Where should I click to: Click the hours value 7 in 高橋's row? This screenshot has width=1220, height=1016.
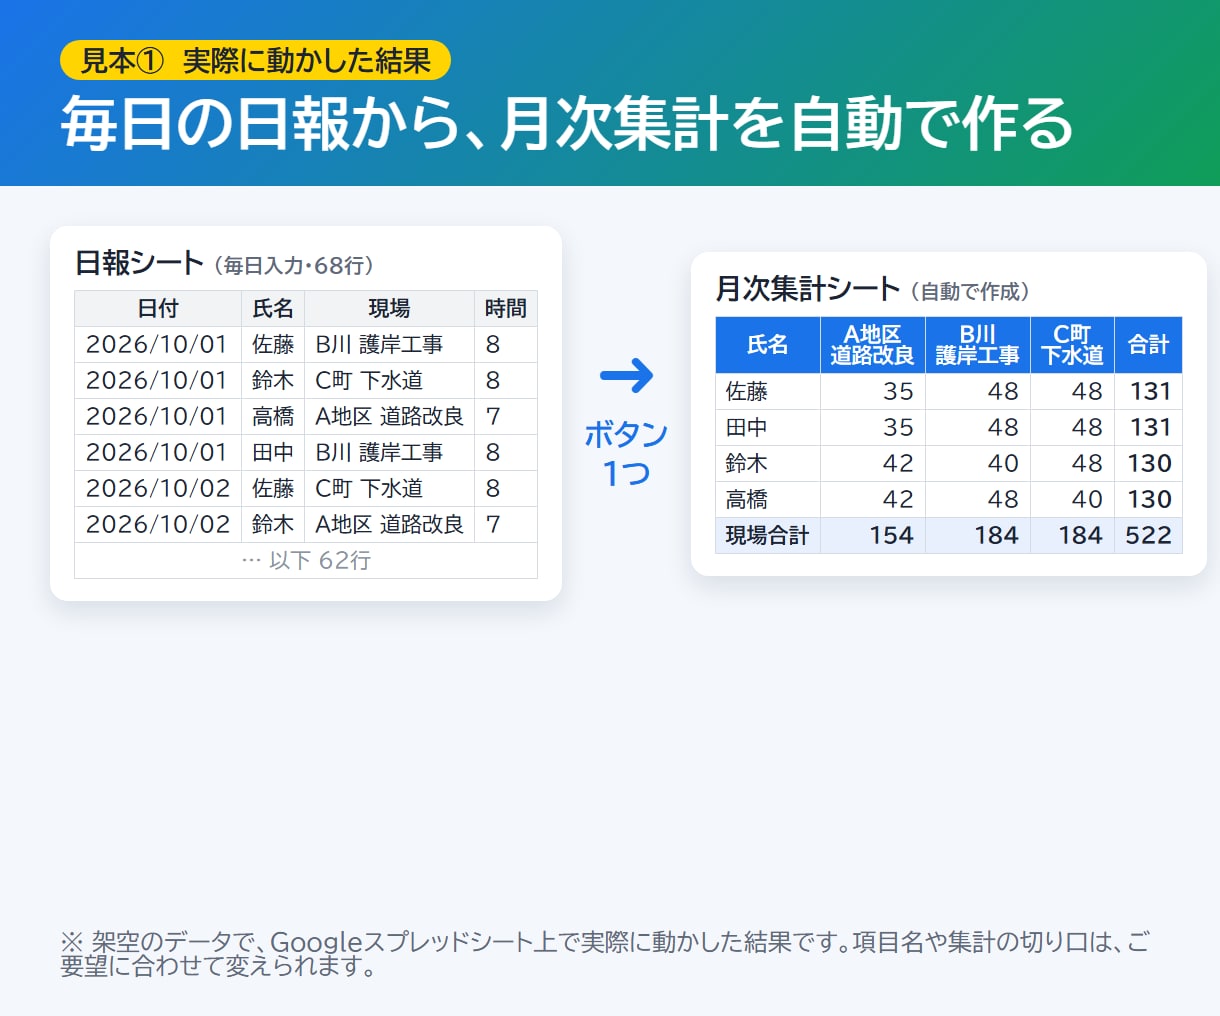[x=492, y=417]
